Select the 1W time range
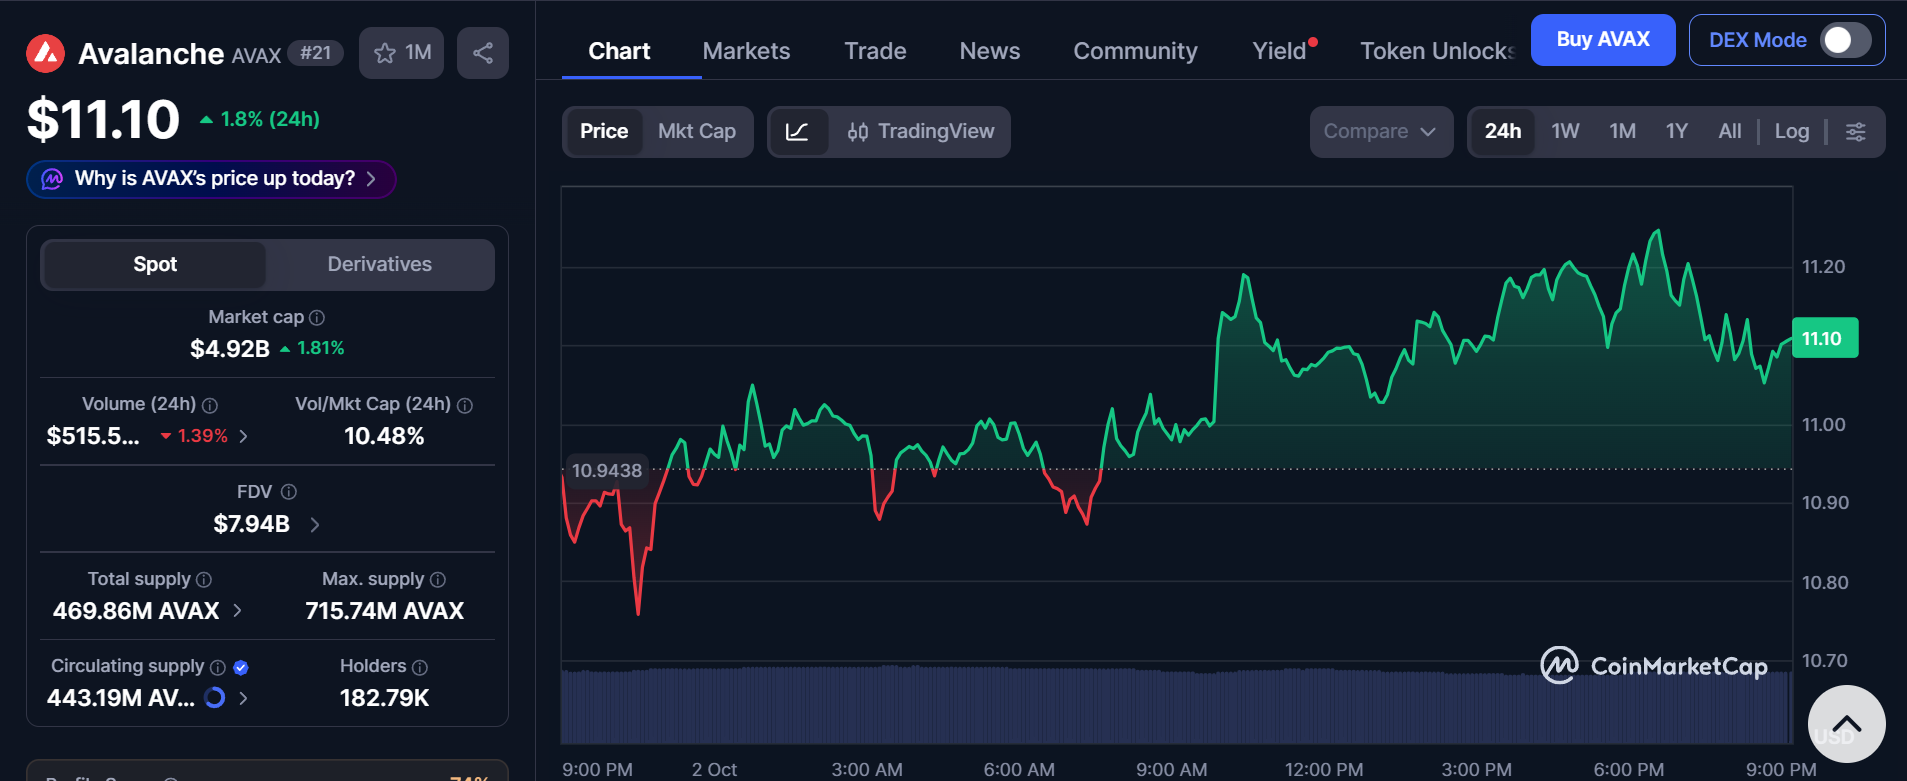1907x781 pixels. point(1565,132)
